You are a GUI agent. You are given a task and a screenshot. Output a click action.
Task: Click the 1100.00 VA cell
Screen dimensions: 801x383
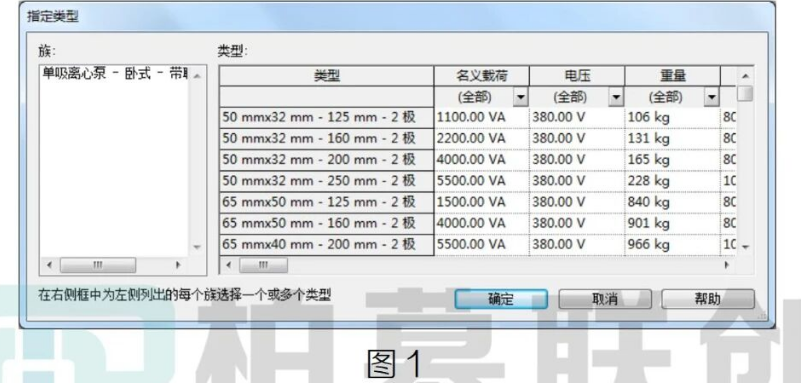[x=482, y=118]
